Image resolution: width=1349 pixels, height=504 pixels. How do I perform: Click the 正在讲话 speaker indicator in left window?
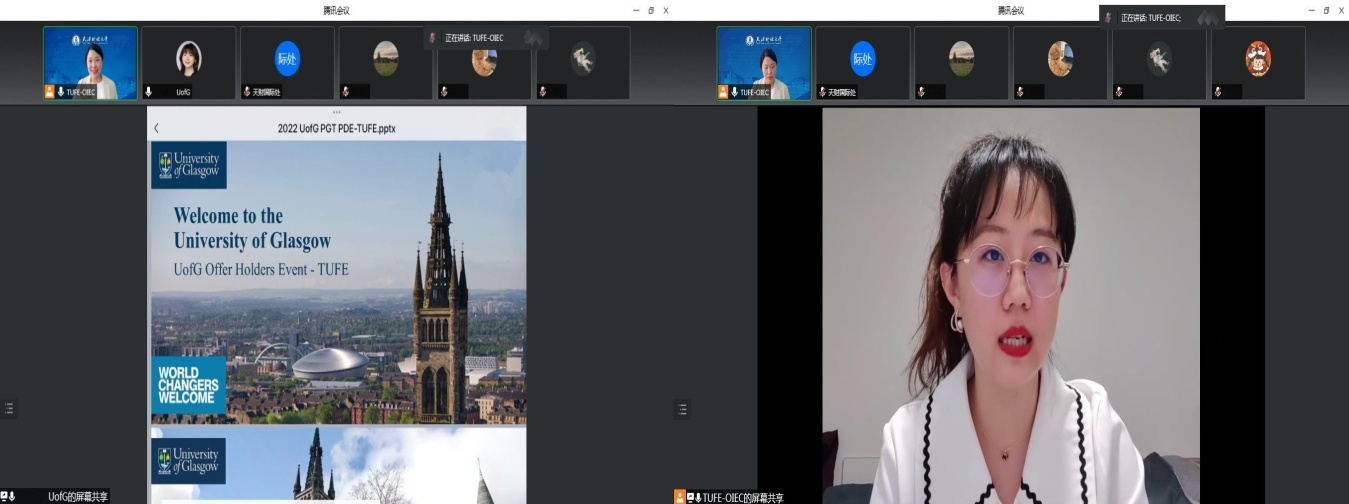coord(473,38)
